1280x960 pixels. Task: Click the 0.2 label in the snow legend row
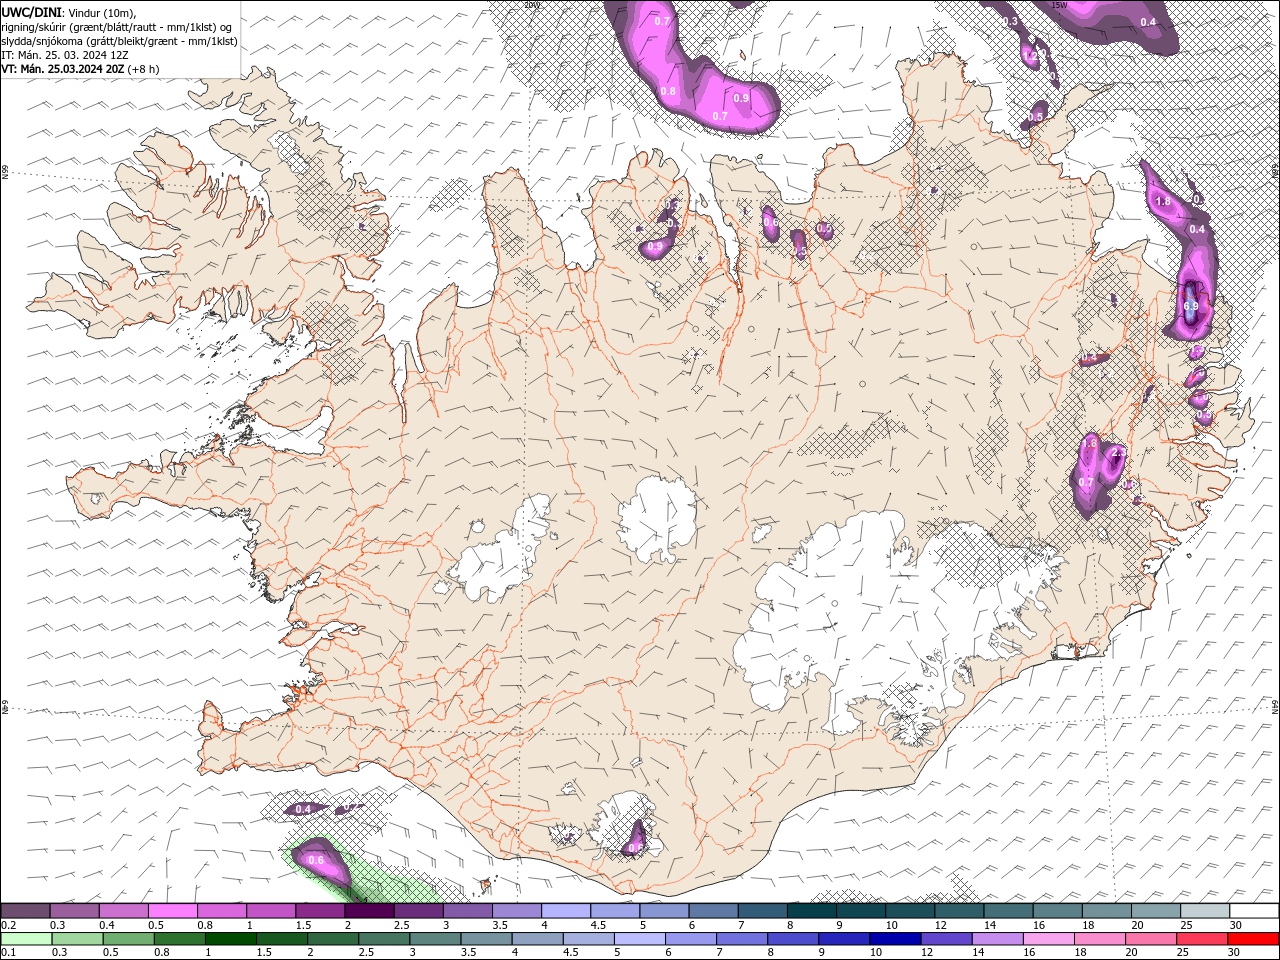point(8,925)
